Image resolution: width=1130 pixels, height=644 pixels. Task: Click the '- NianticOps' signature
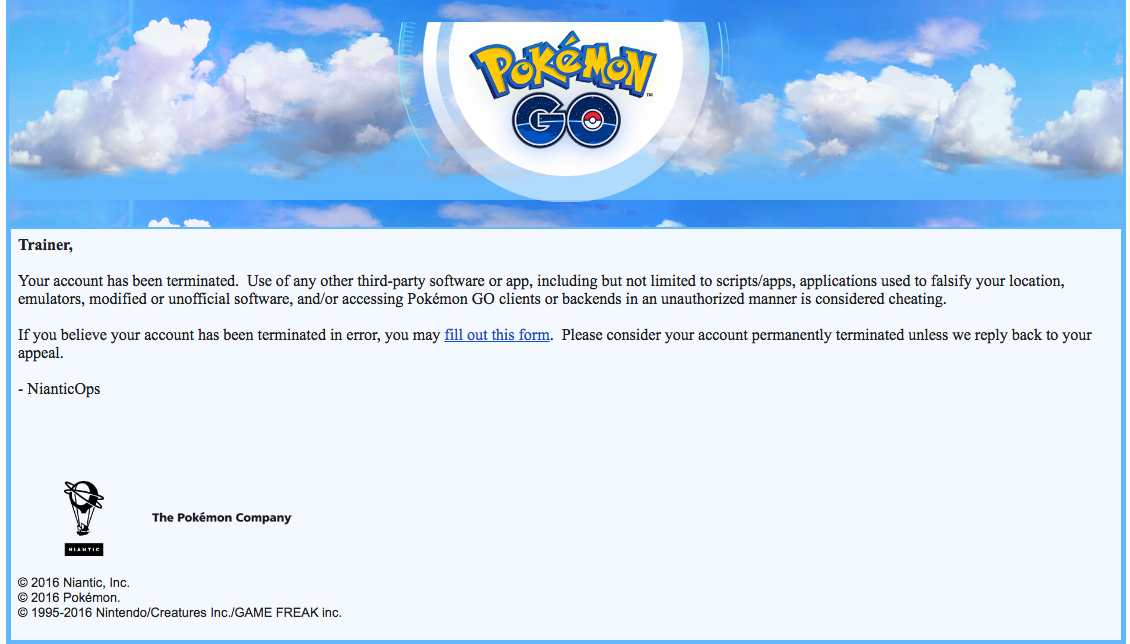(x=59, y=389)
